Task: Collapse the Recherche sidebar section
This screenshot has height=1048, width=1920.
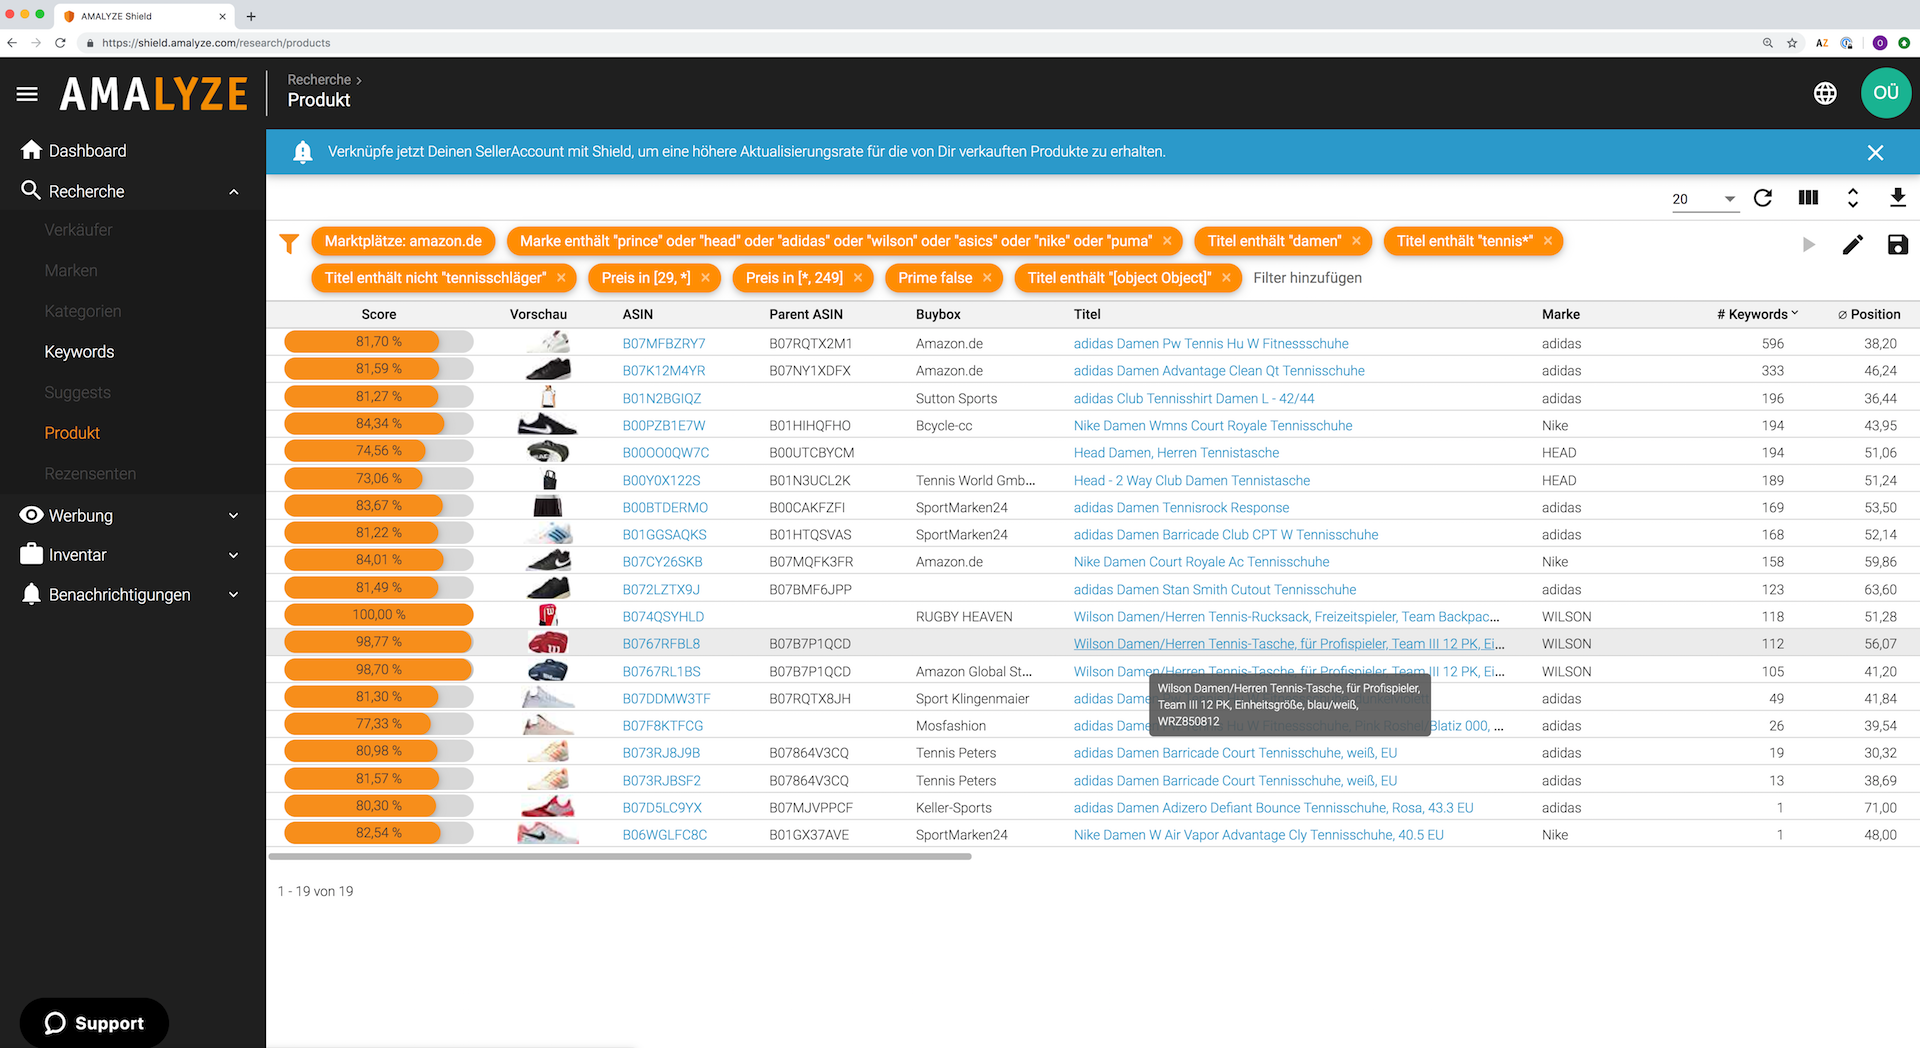Action: click(x=234, y=192)
